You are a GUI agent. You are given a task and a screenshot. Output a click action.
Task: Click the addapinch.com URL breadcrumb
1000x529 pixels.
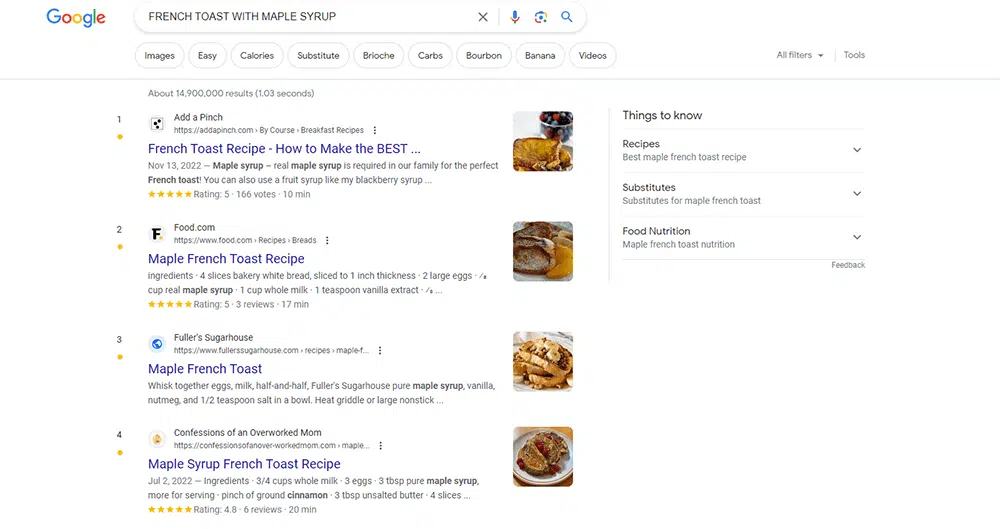(268, 130)
